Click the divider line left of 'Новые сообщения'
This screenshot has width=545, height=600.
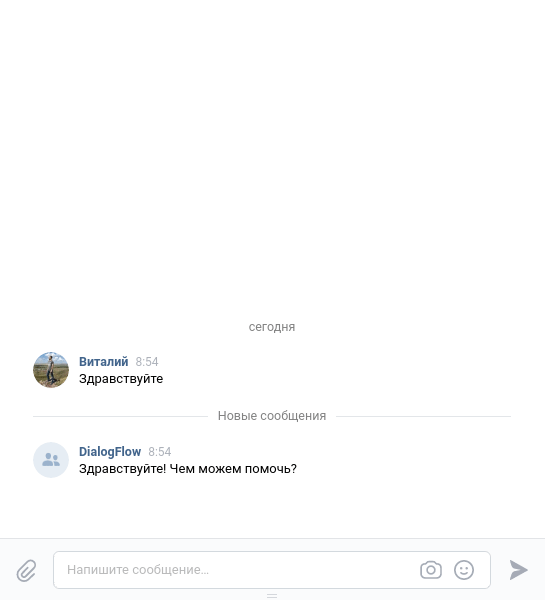coord(120,416)
